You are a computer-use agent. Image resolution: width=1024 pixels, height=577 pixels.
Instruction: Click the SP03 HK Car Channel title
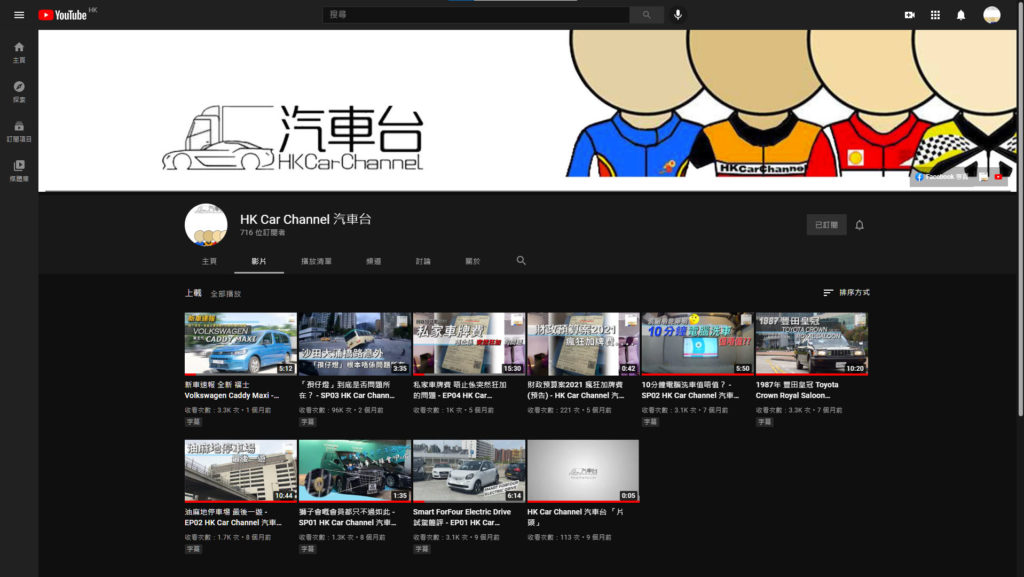[347, 390]
